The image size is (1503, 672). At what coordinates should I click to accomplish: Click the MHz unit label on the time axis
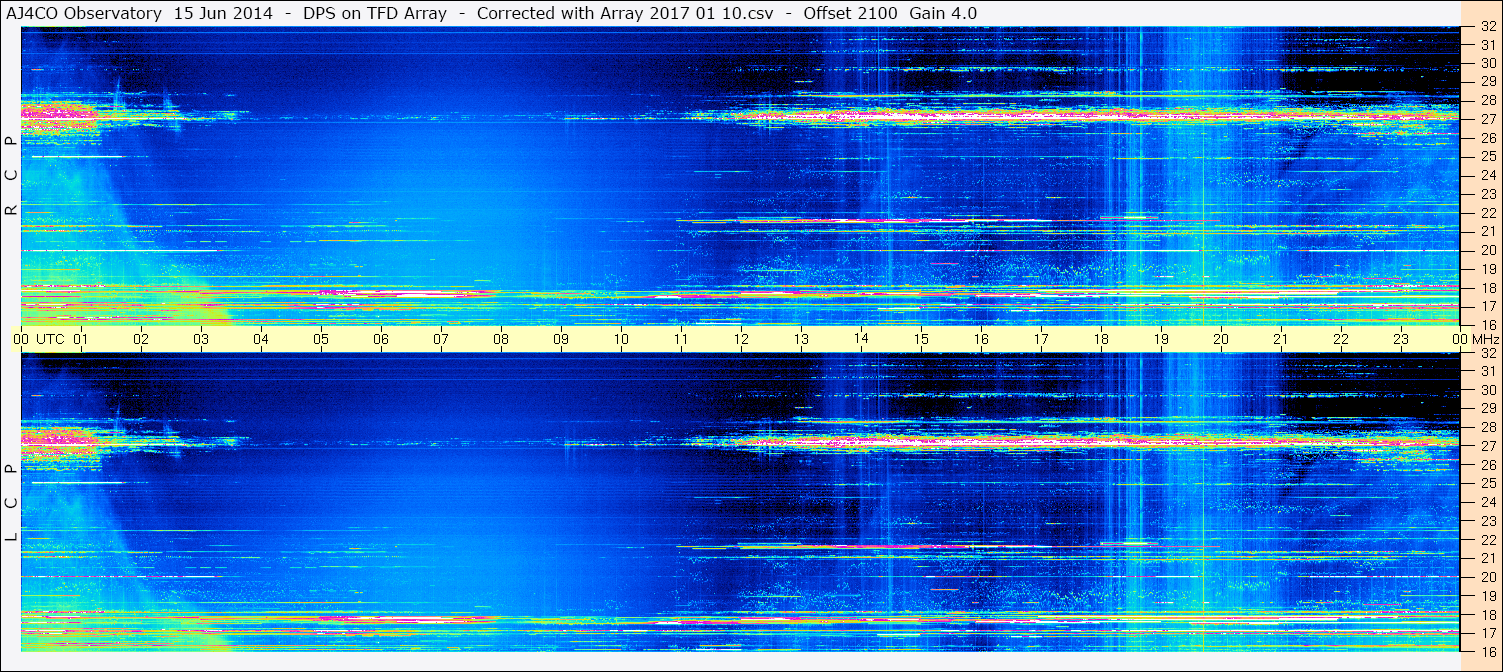click(x=1485, y=339)
